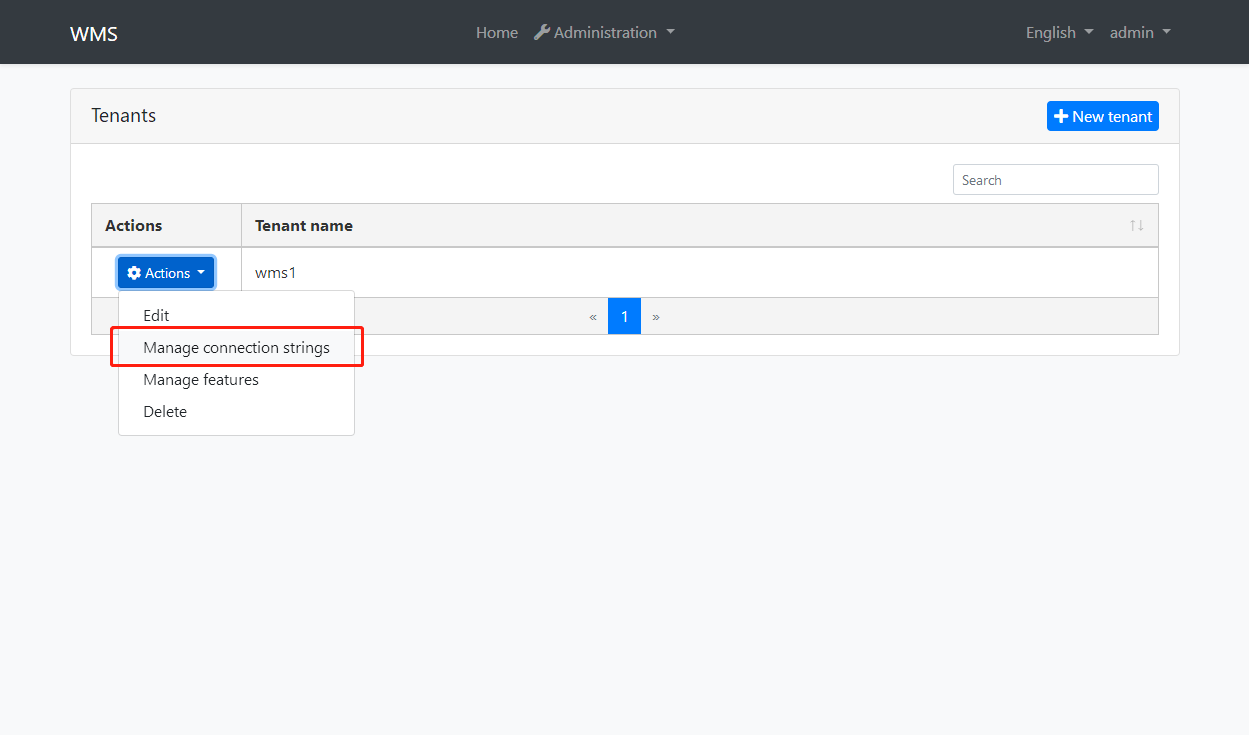The image size is (1249, 735).
Task: Click the next page chevron in pagination
Action: [656, 316]
